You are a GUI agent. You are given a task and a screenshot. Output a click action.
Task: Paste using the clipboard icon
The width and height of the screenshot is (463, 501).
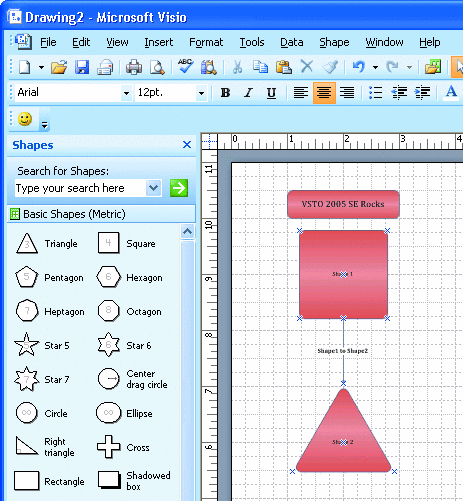click(284, 67)
